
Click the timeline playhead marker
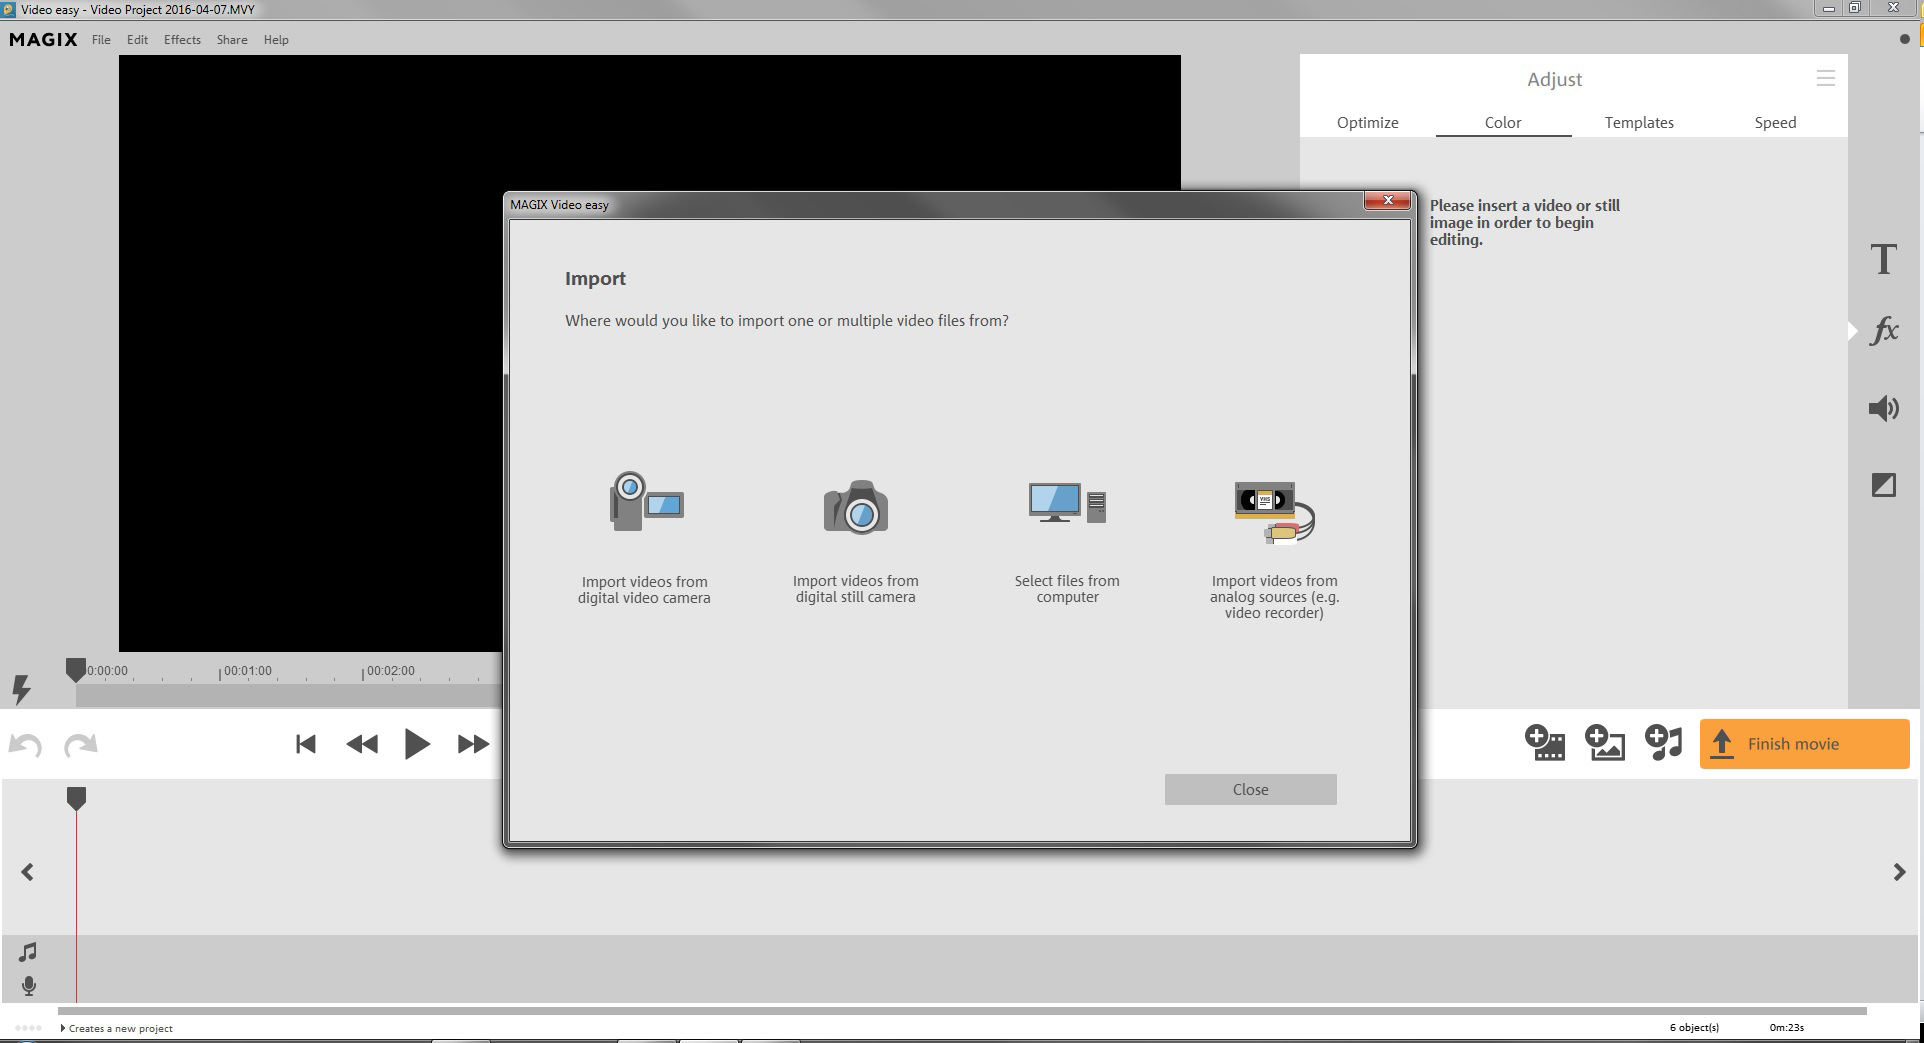[x=76, y=798]
